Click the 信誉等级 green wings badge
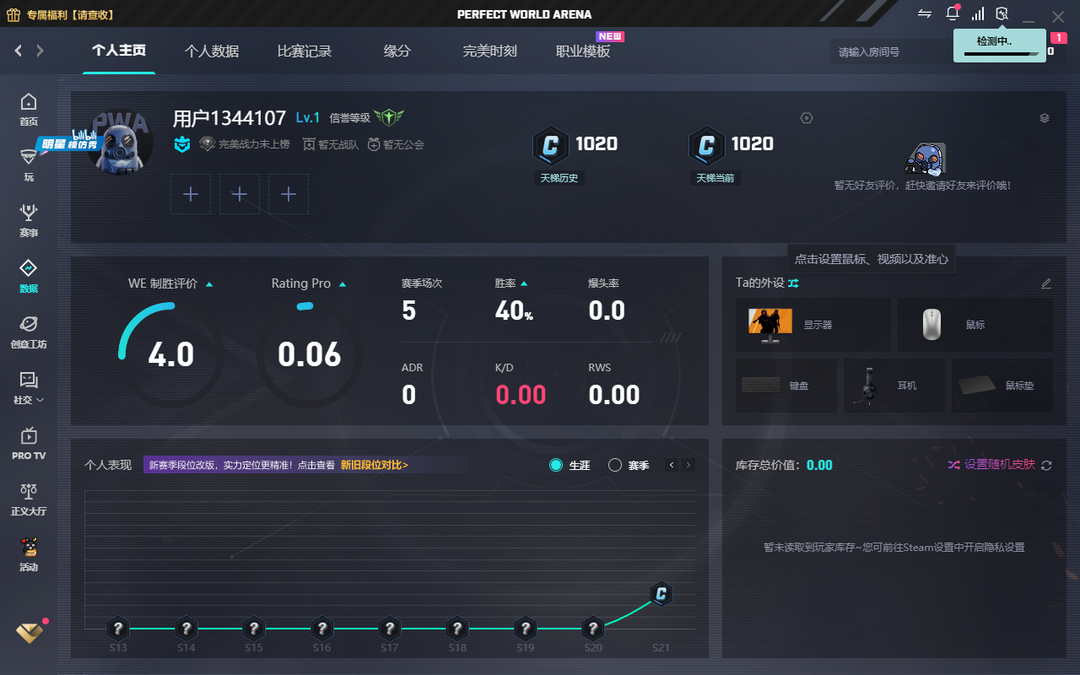This screenshot has width=1080, height=675. (x=389, y=117)
